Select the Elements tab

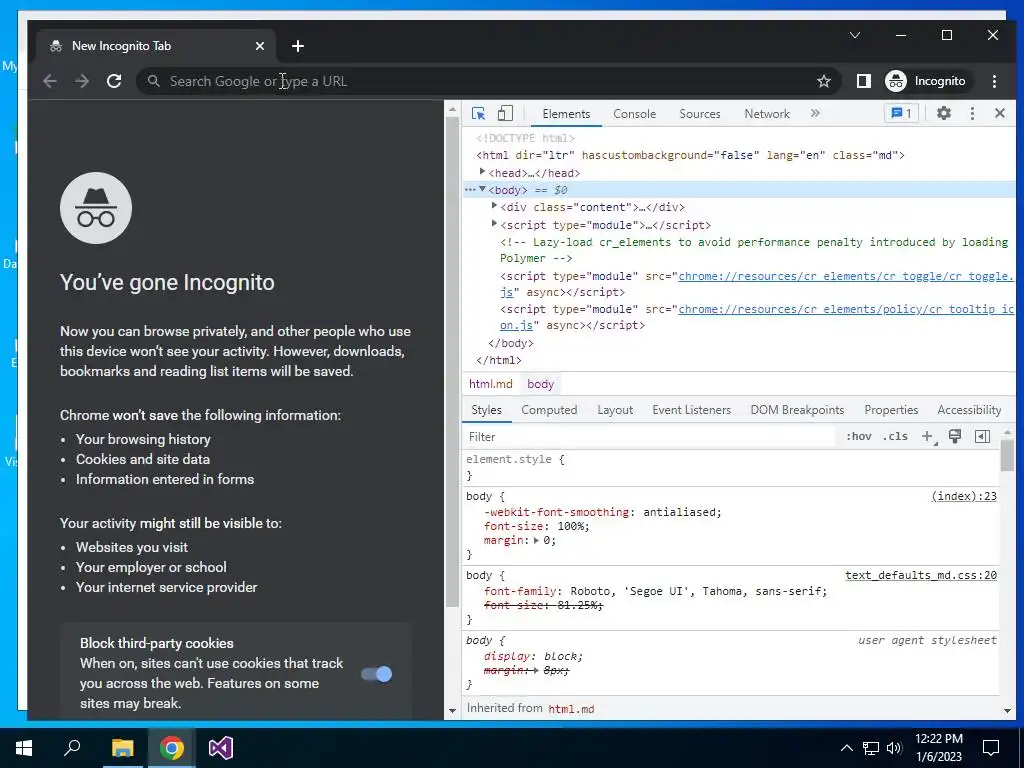pyautogui.click(x=566, y=114)
